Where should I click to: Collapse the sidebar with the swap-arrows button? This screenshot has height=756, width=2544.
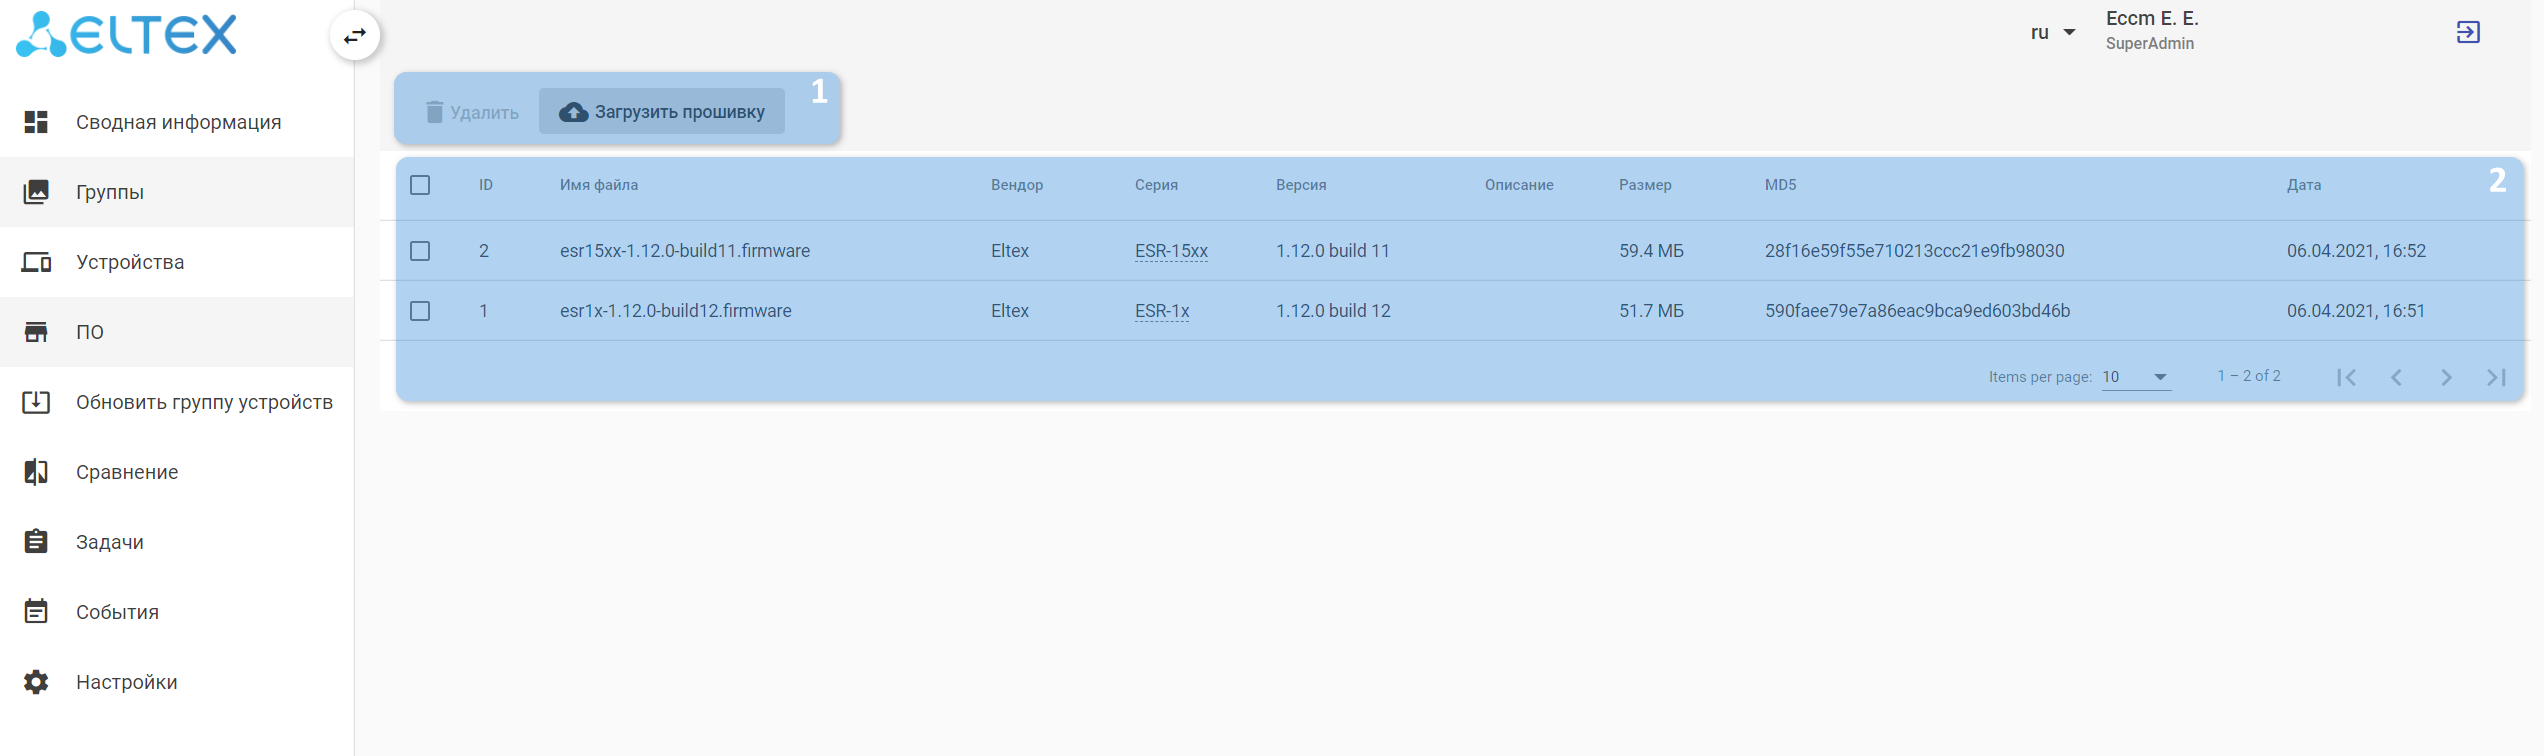pyautogui.click(x=355, y=36)
